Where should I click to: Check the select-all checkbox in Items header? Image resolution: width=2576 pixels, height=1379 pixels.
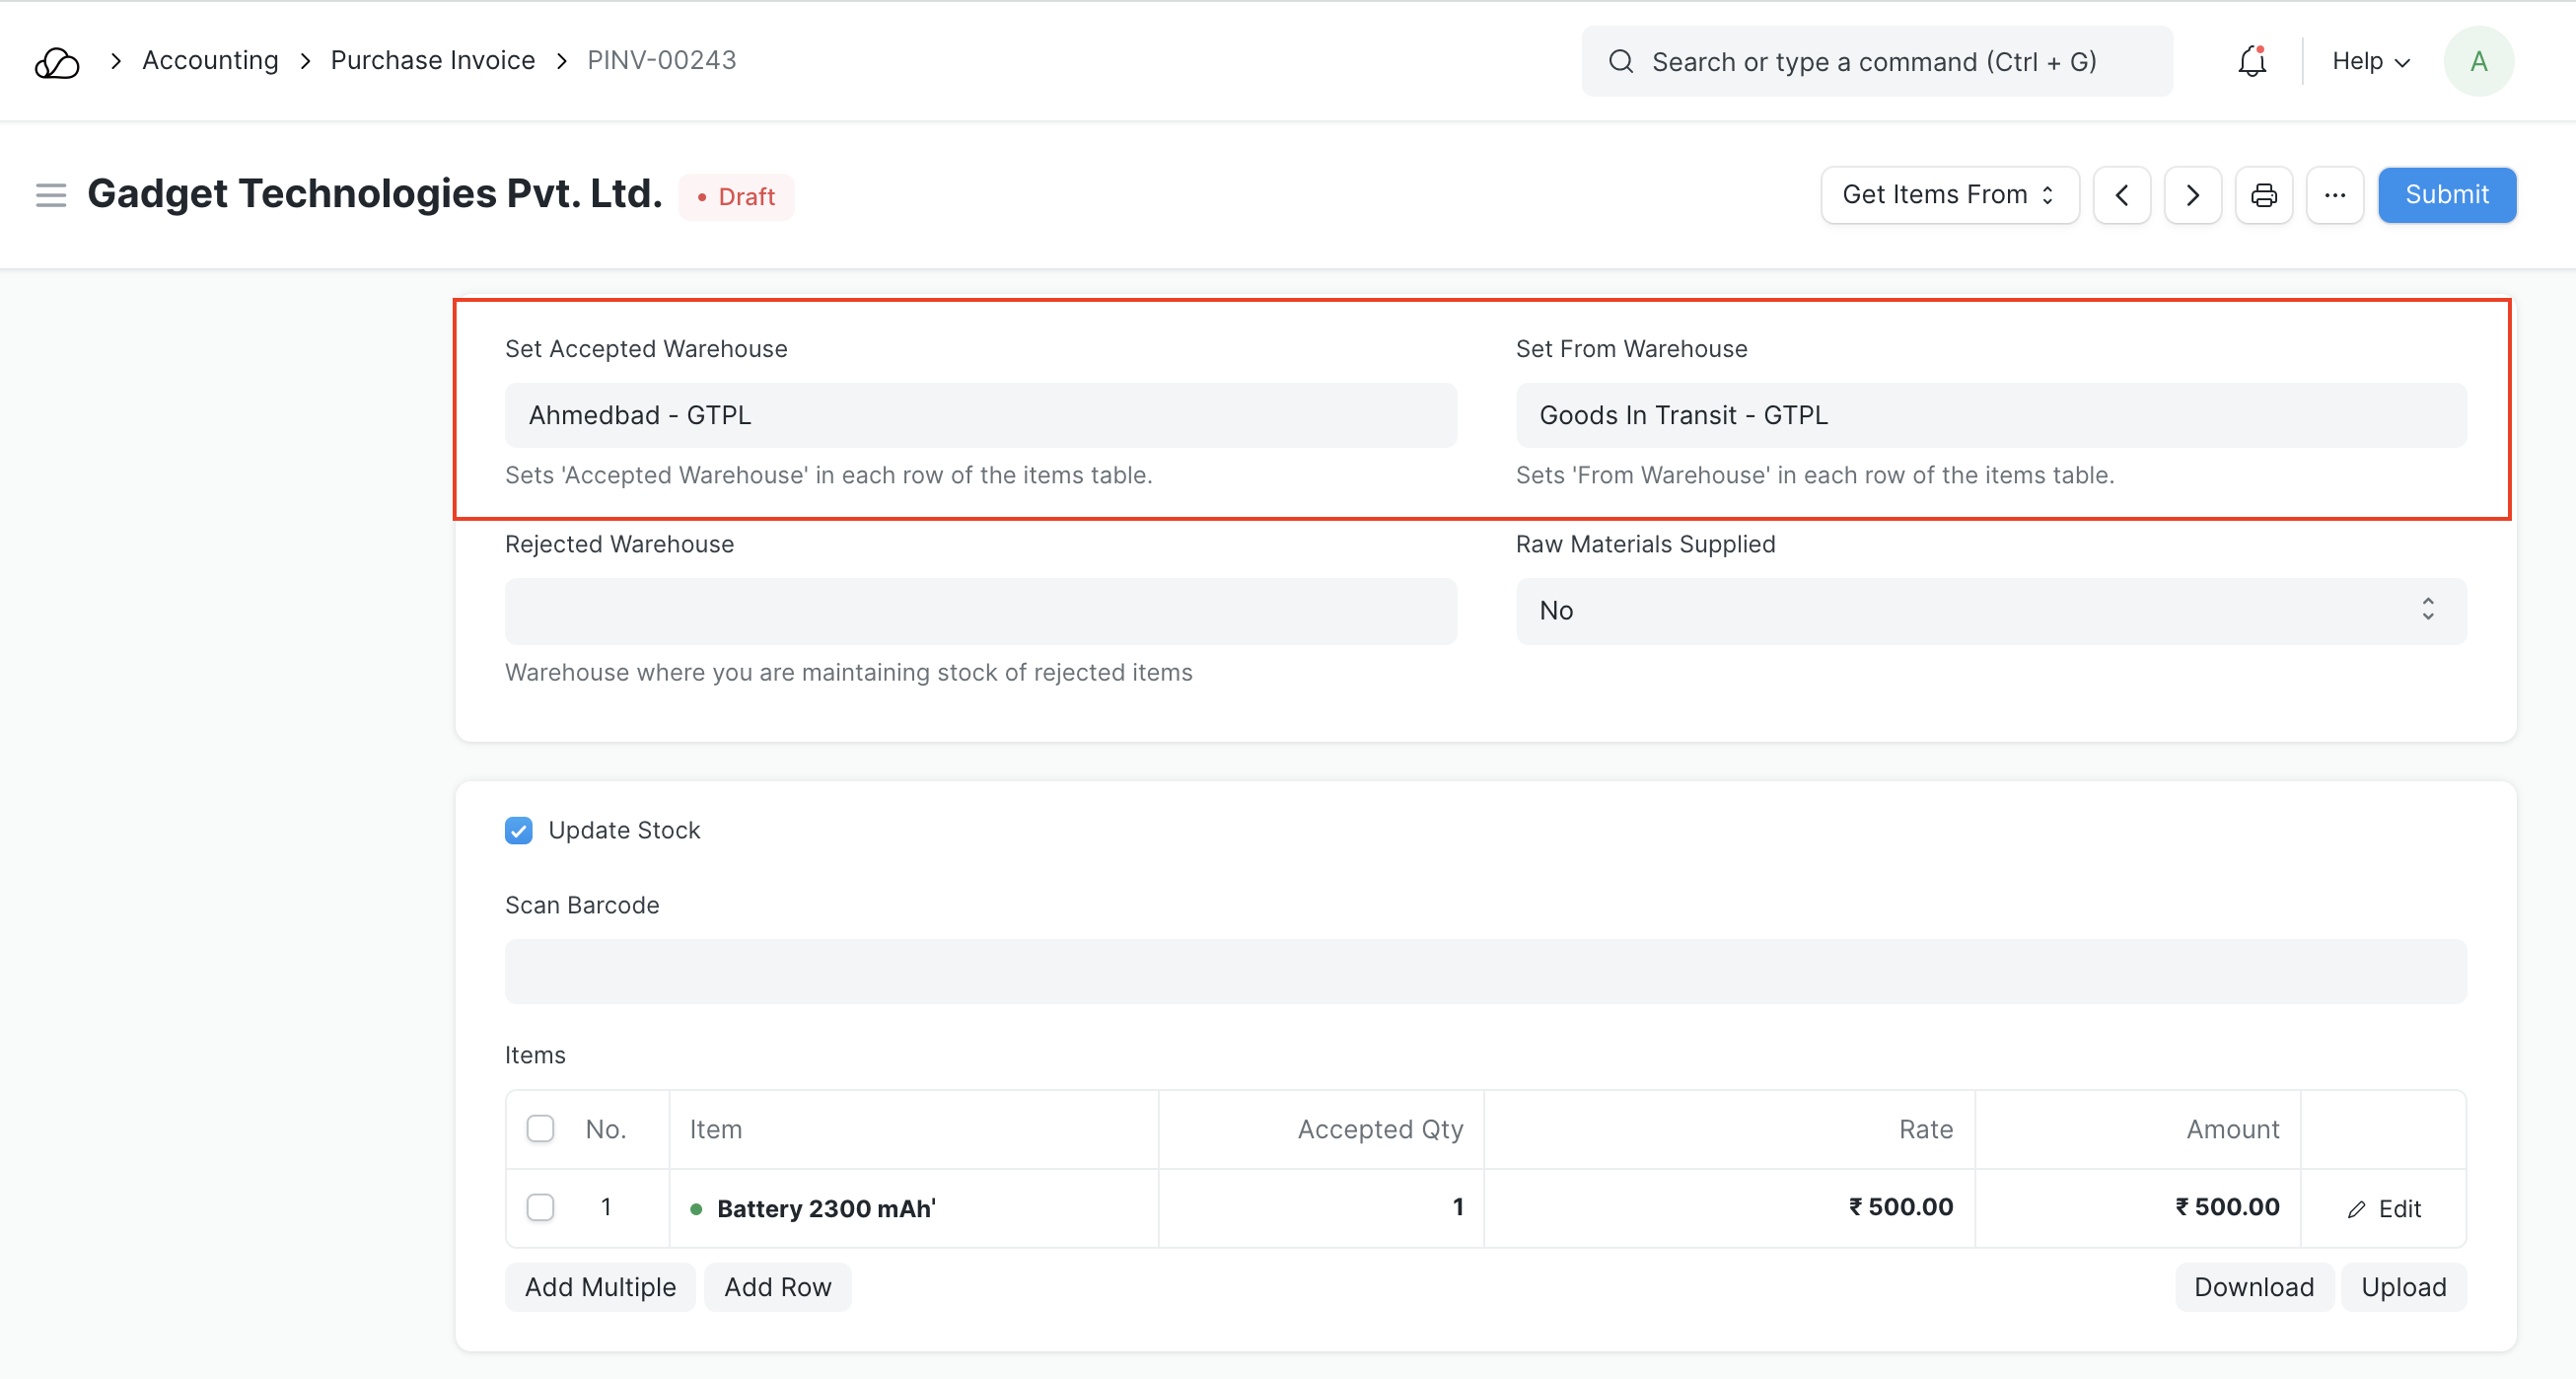[540, 1129]
